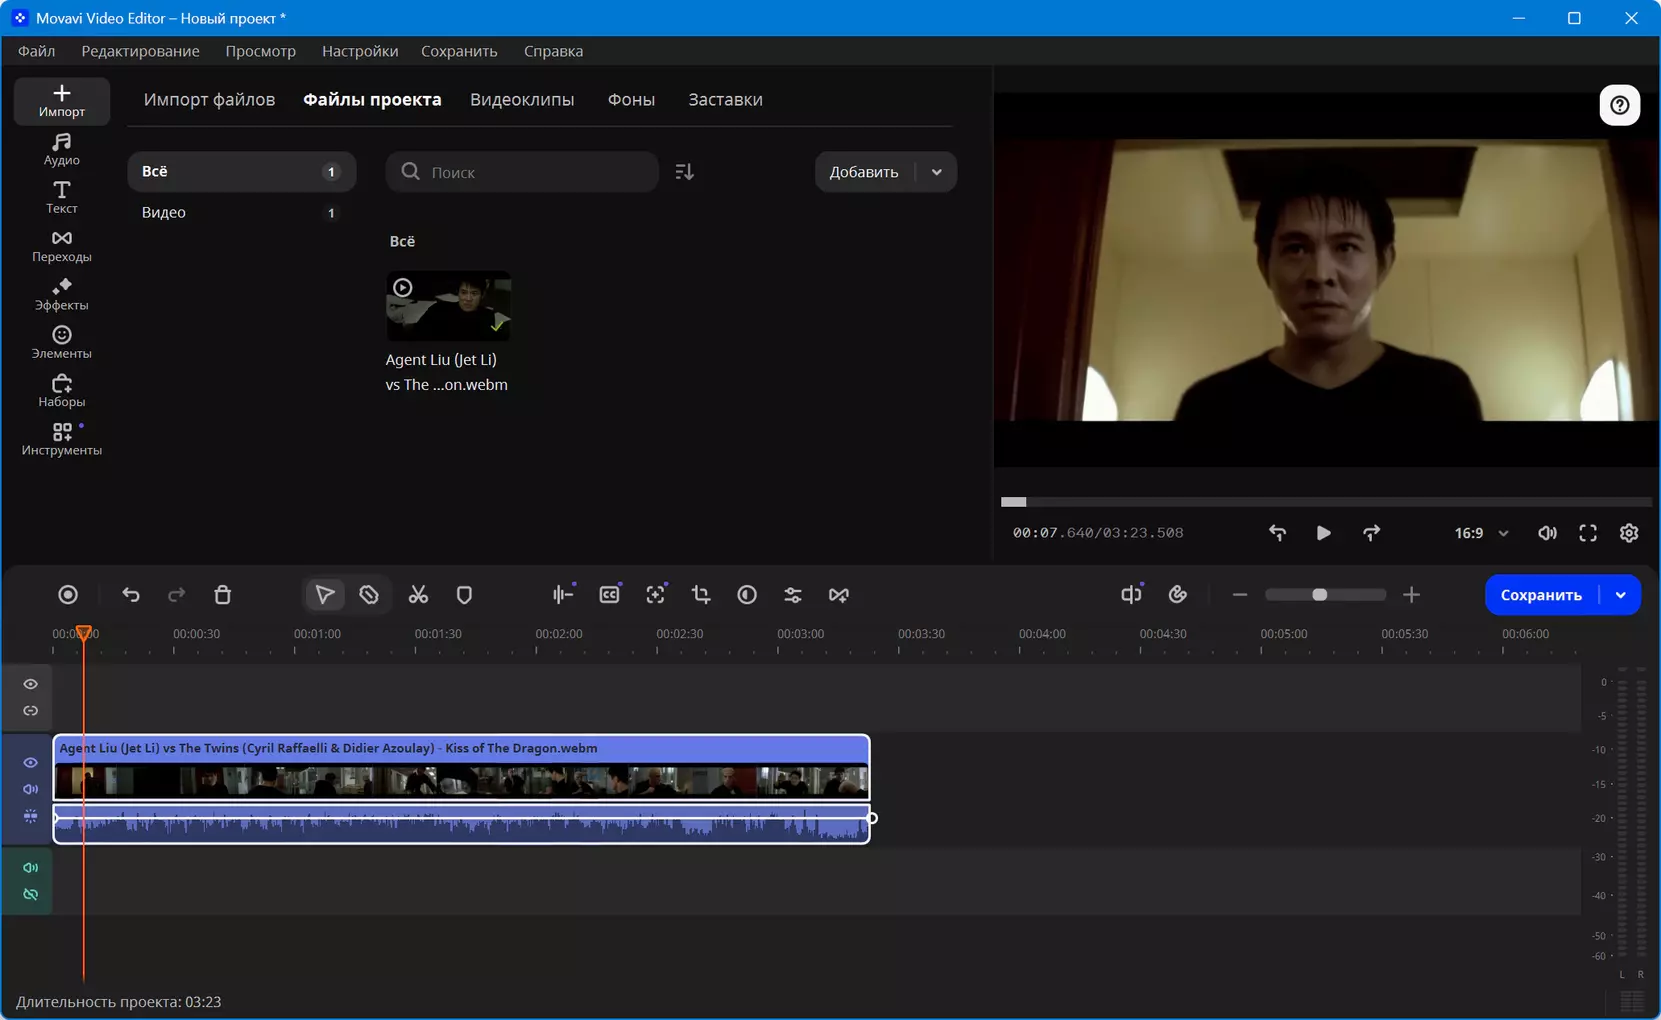Mute the main video track audio
The height and width of the screenshot is (1020, 1661).
(x=31, y=790)
